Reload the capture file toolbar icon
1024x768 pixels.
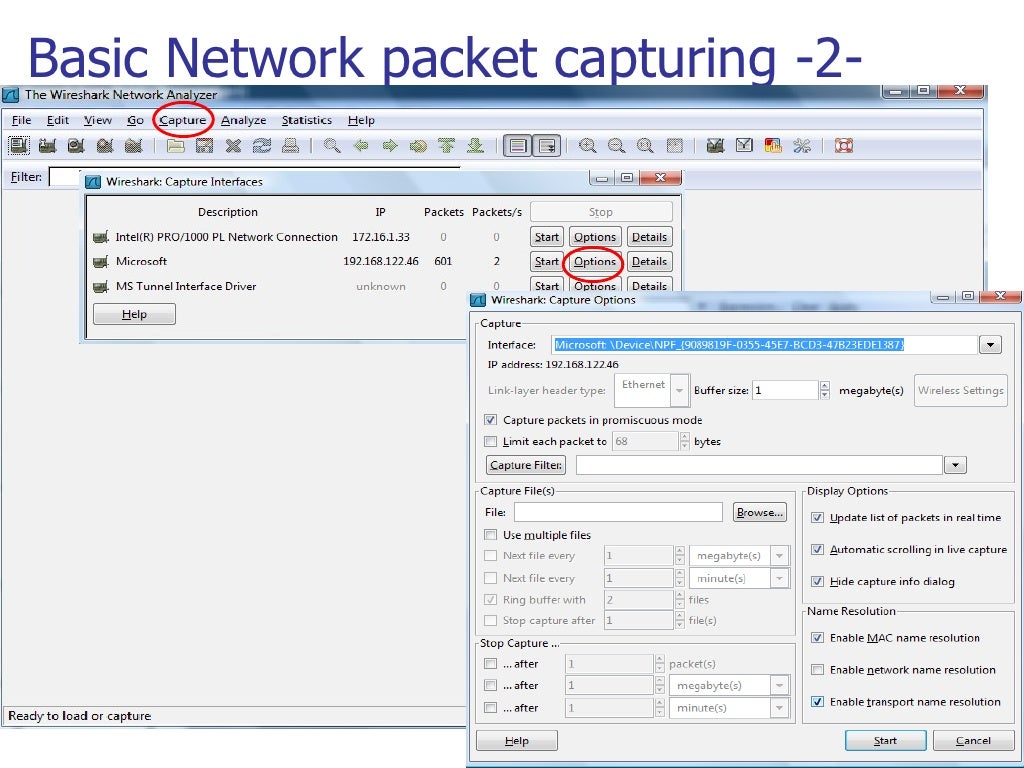pyautogui.click(x=262, y=145)
